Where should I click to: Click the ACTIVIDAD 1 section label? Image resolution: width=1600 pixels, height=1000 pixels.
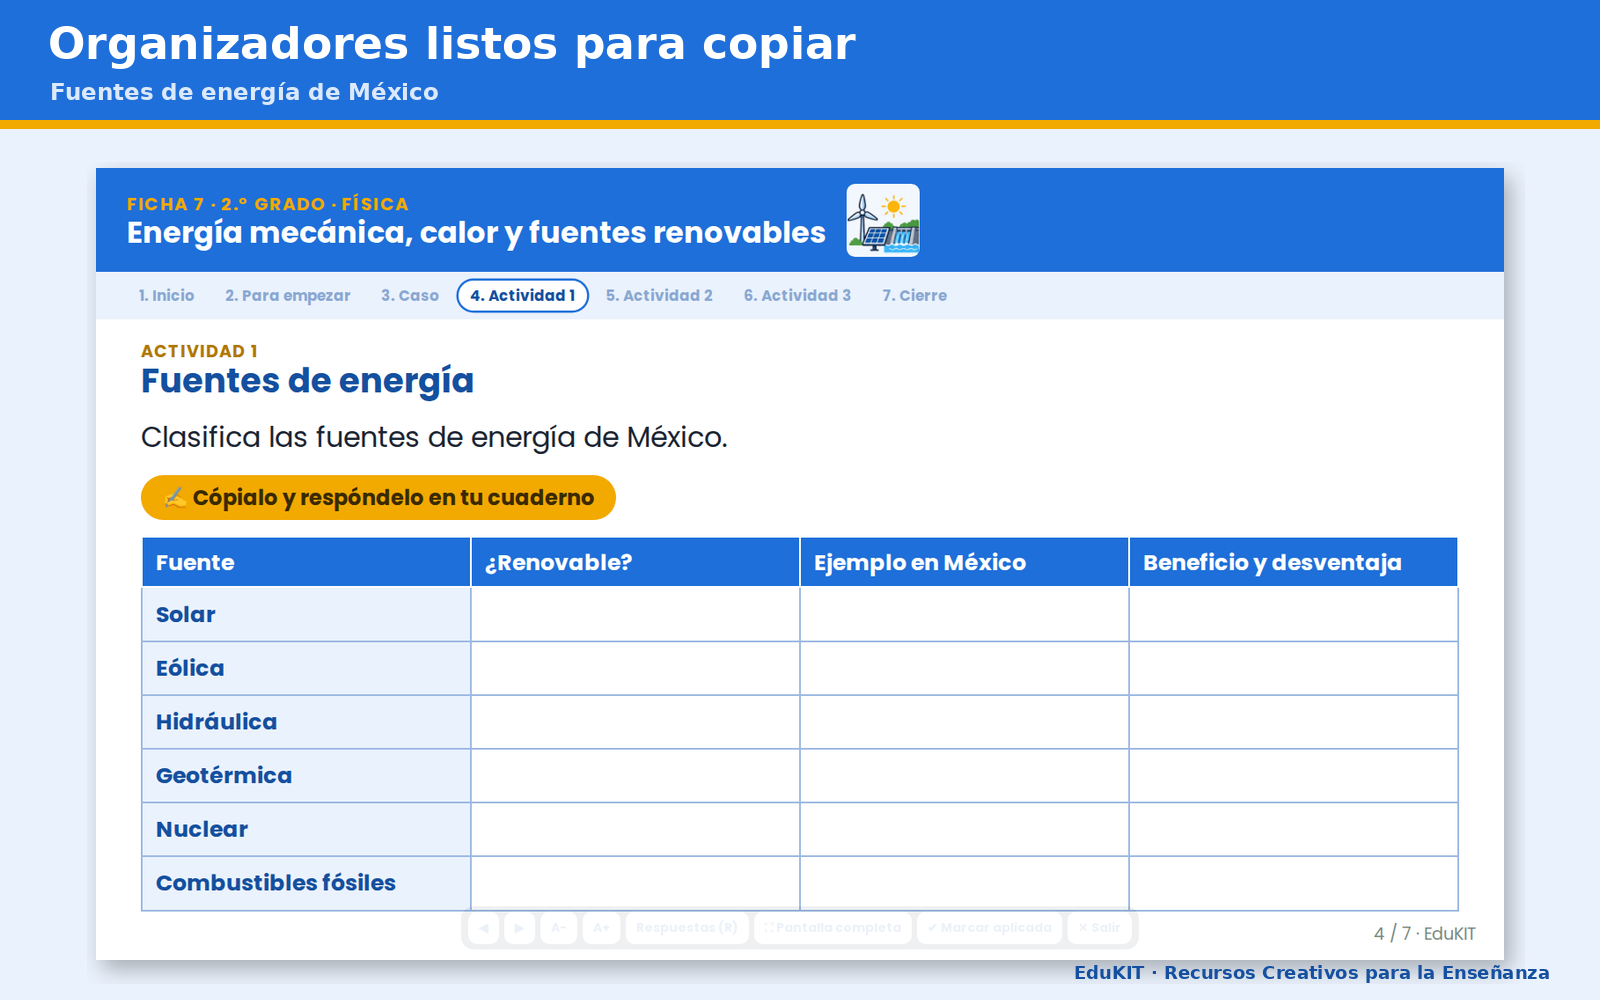(x=199, y=351)
